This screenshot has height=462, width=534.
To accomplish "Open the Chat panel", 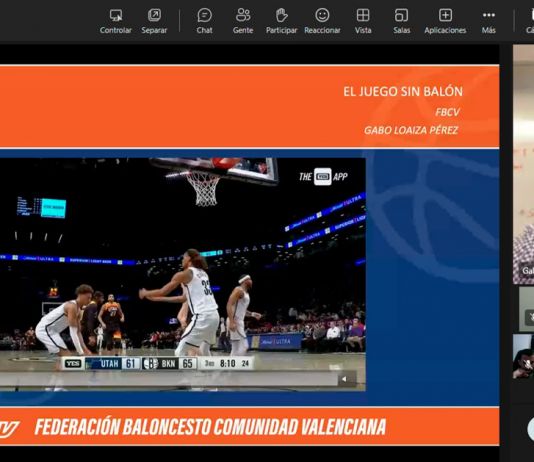I will coord(204,21).
